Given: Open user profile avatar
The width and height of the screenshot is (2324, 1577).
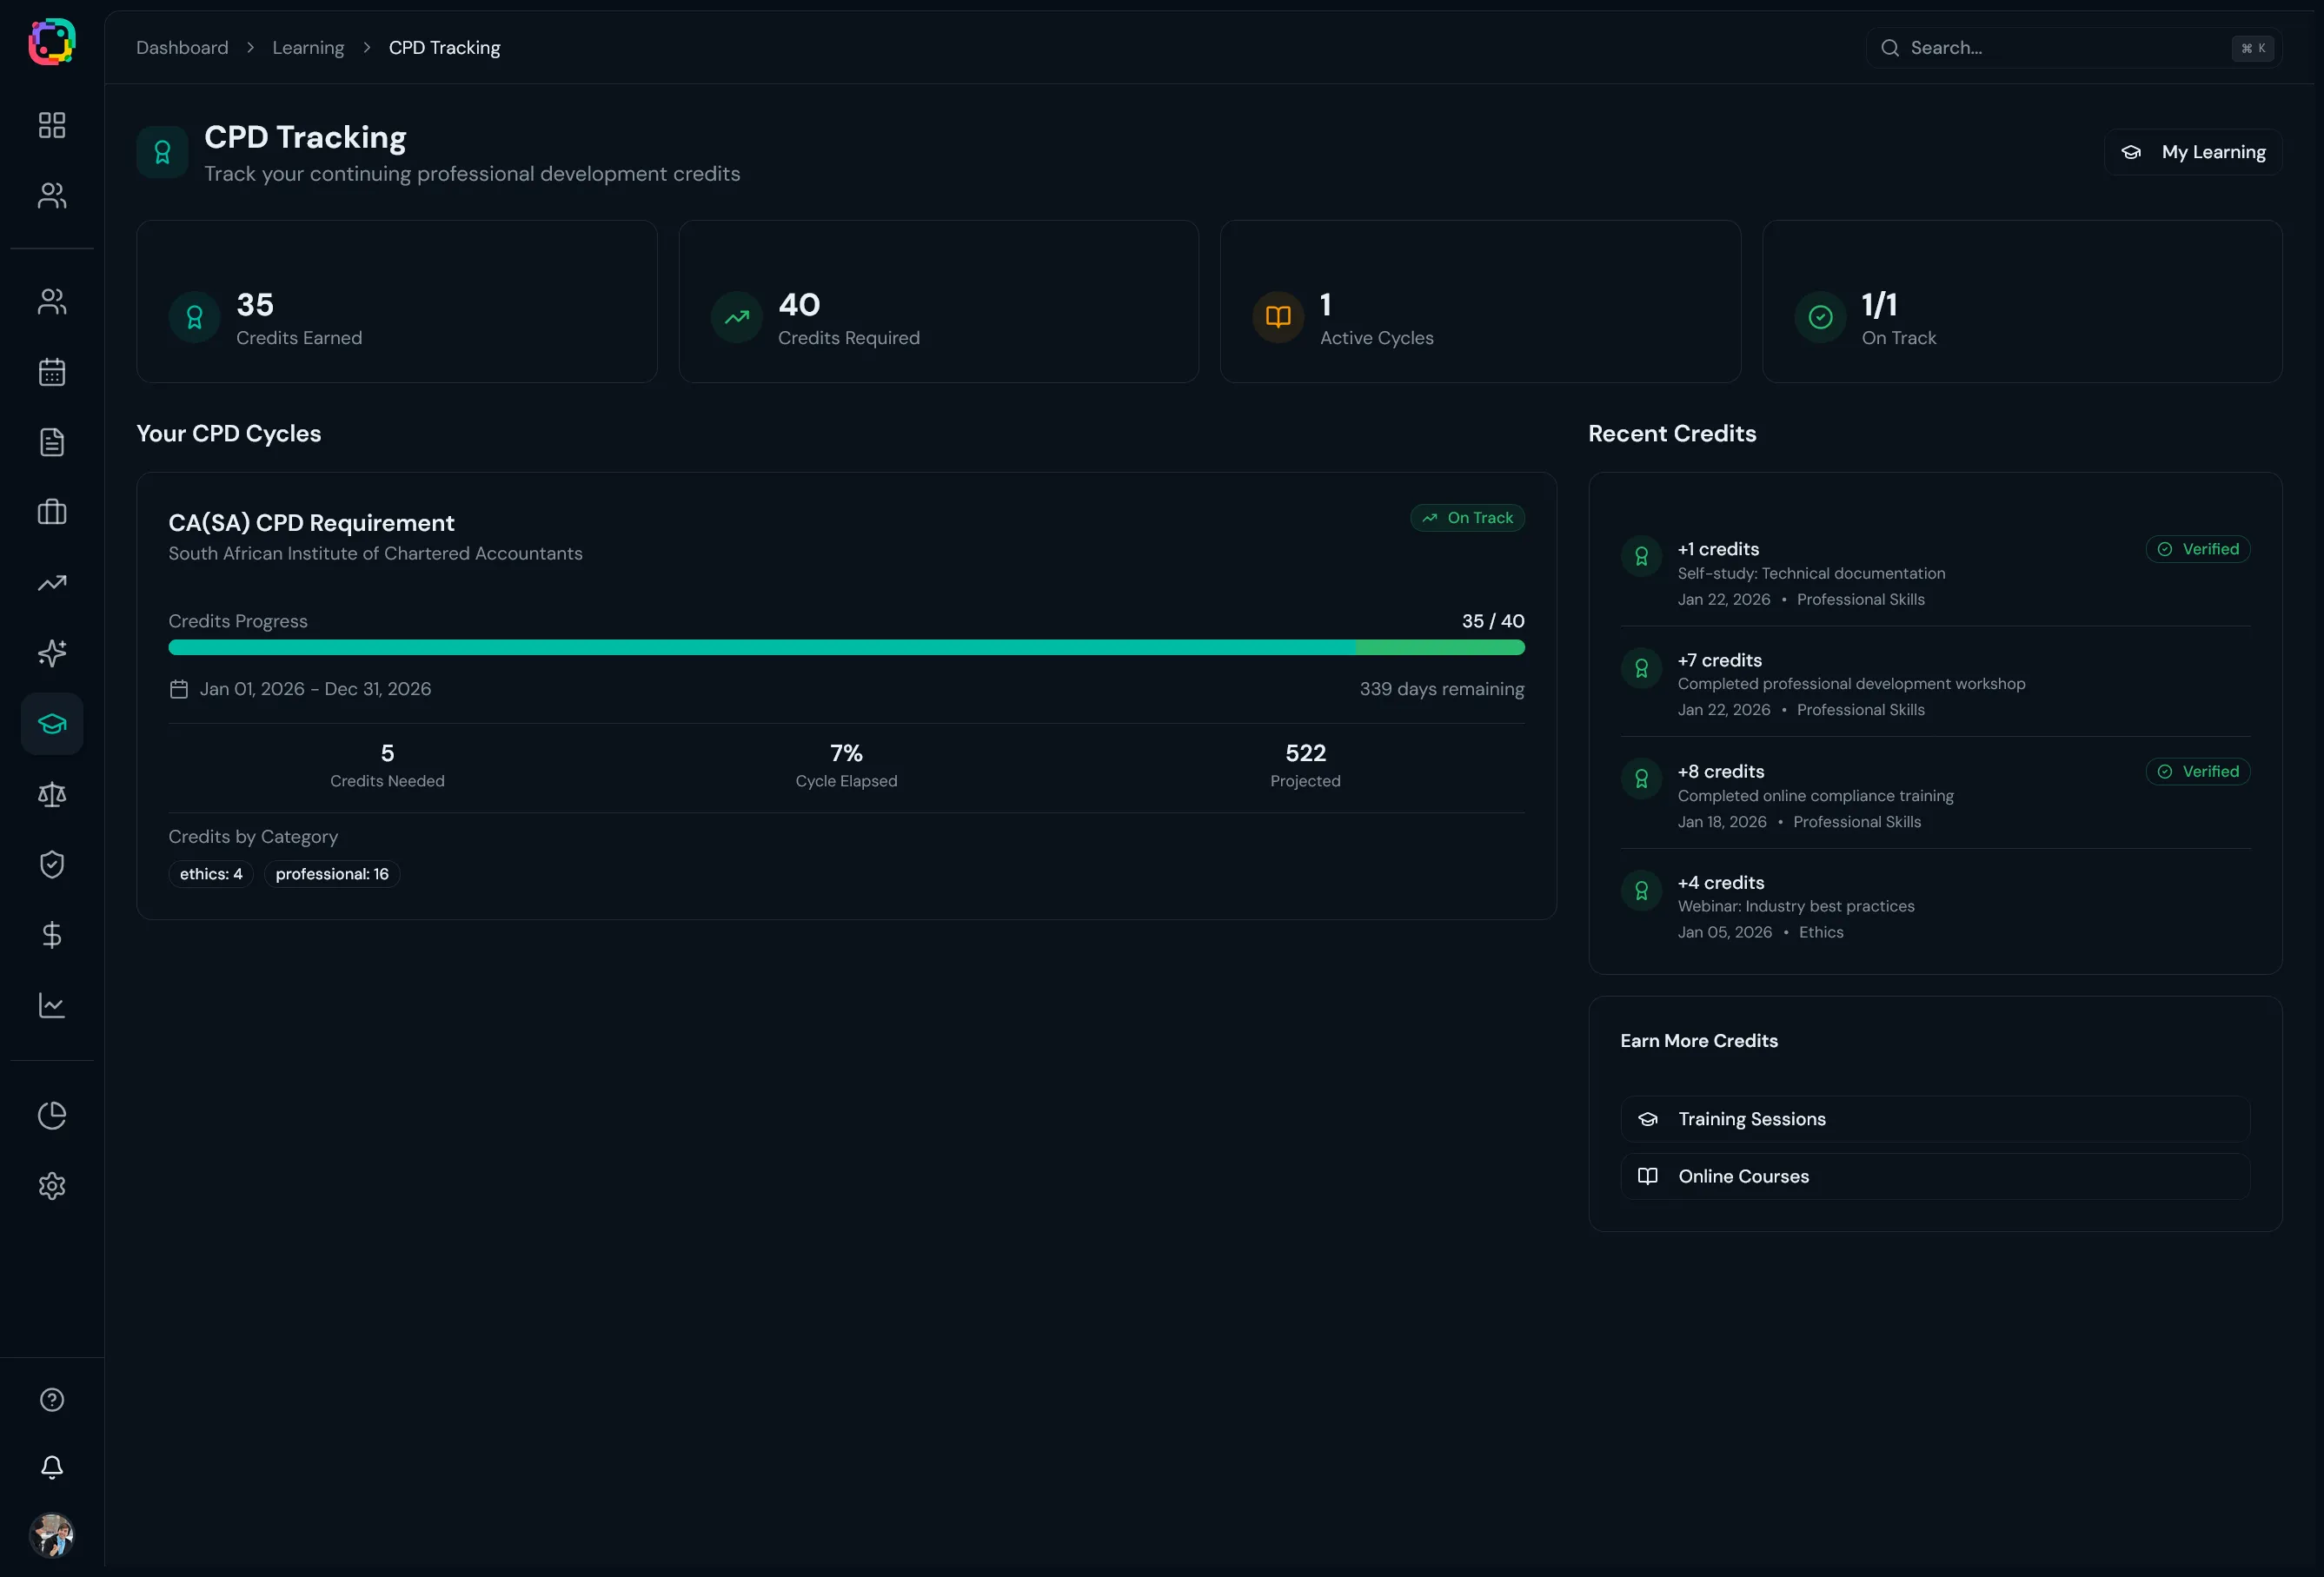Looking at the screenshot, I should tap(52, 1535).
